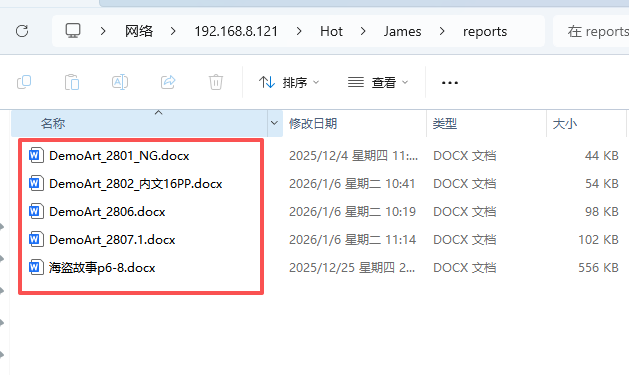This screenshot has height=375, width=629.
Task: Sort by the 大小 column header
Action: [586, 123]
